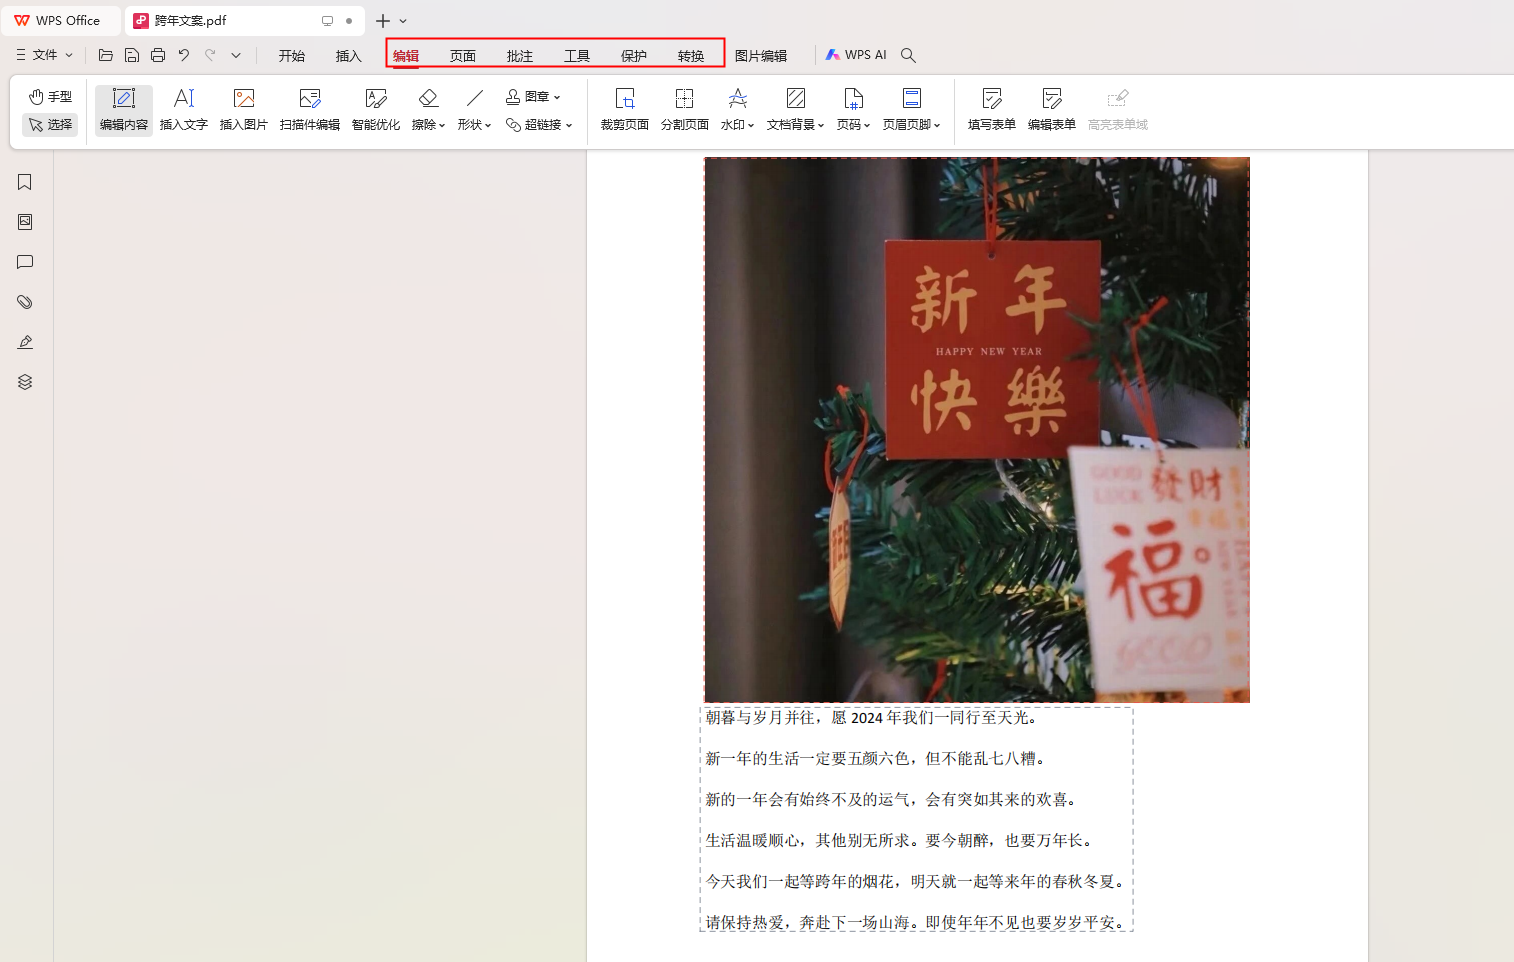Click the line starting 生活温暖顺心
1514x962 pixels.
coord(901,841)
